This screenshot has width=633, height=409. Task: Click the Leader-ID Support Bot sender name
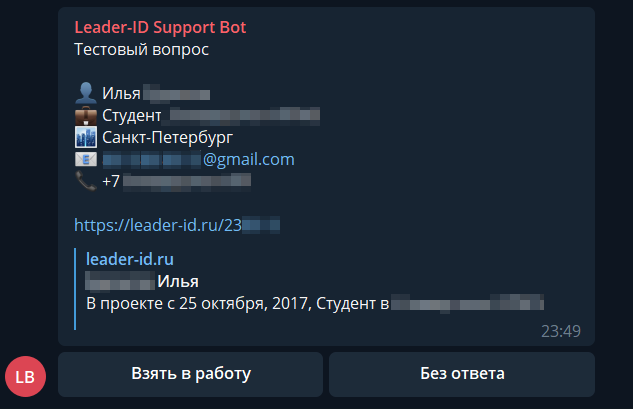(x=160, y=27)
